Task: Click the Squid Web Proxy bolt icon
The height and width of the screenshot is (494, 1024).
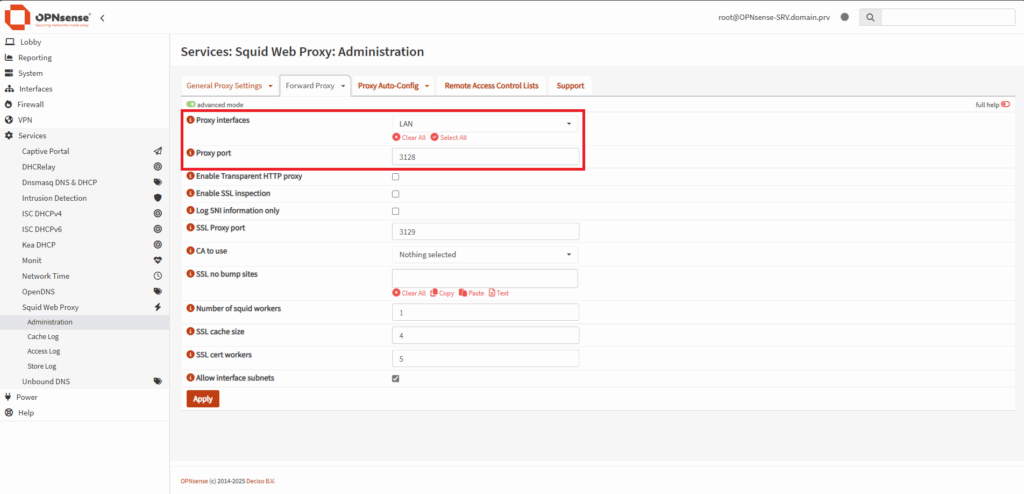Action: [x=157, y=307]
